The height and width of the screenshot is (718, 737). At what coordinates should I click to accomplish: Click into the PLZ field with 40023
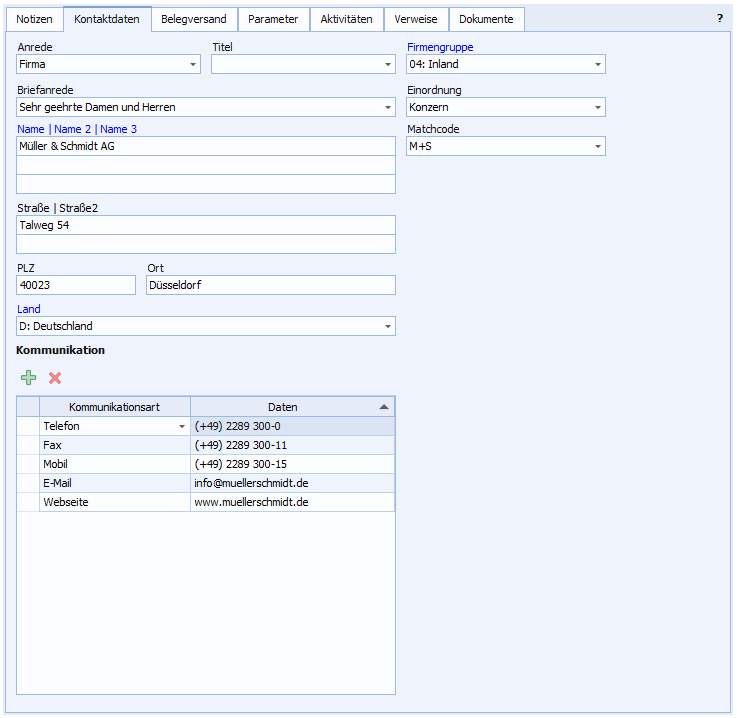pyautogui.click(x=76, y=285)
